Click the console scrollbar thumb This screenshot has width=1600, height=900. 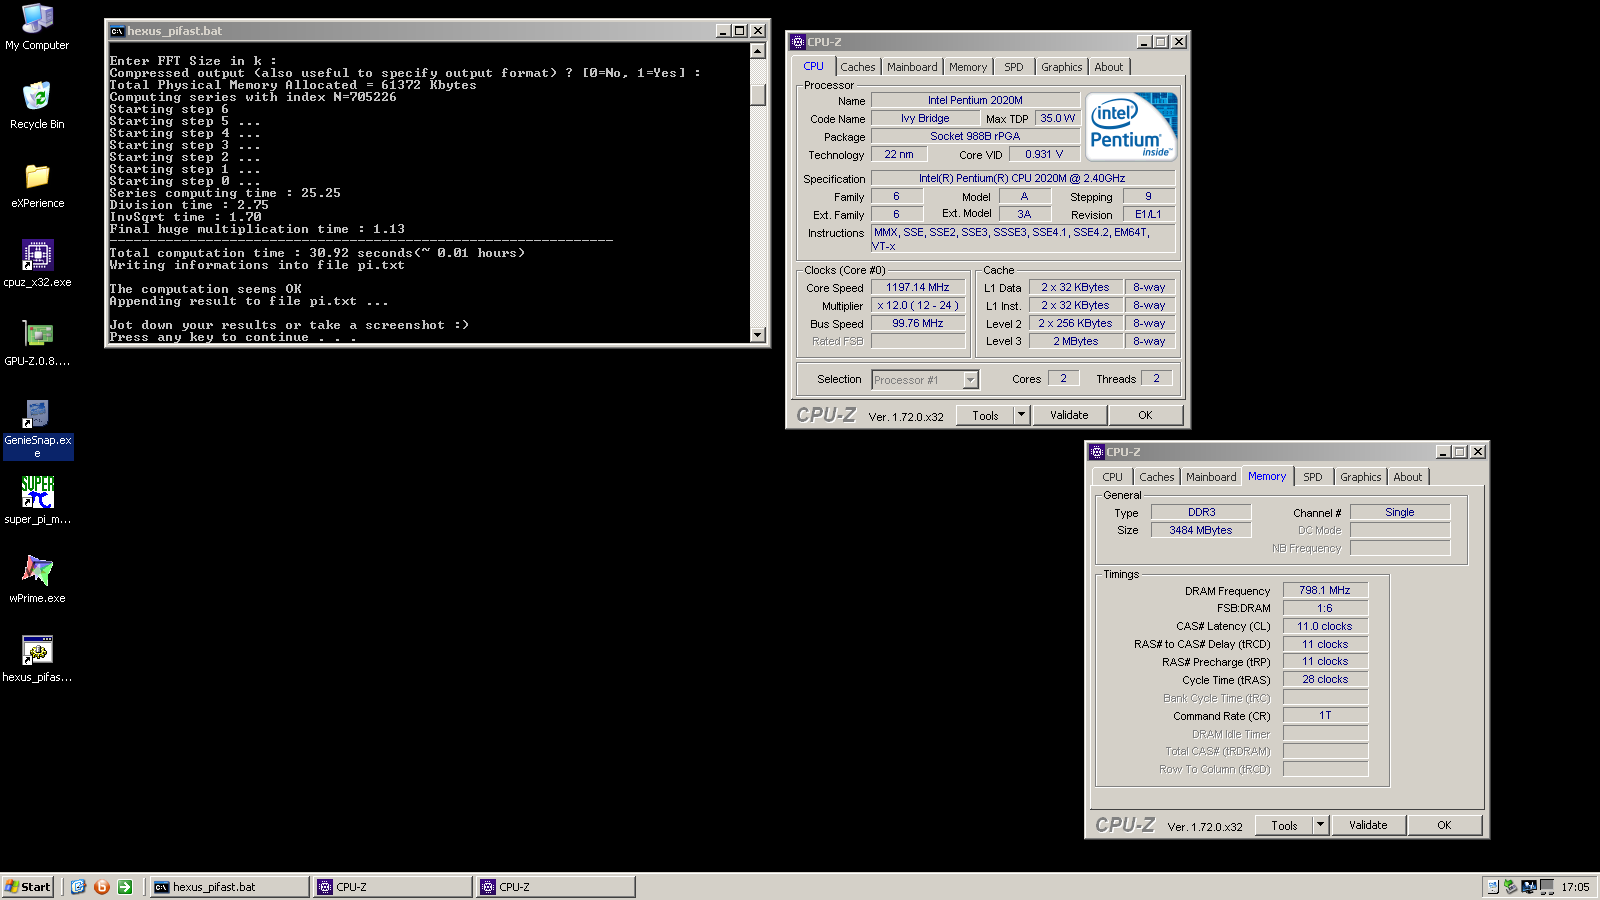pos(758,94)
